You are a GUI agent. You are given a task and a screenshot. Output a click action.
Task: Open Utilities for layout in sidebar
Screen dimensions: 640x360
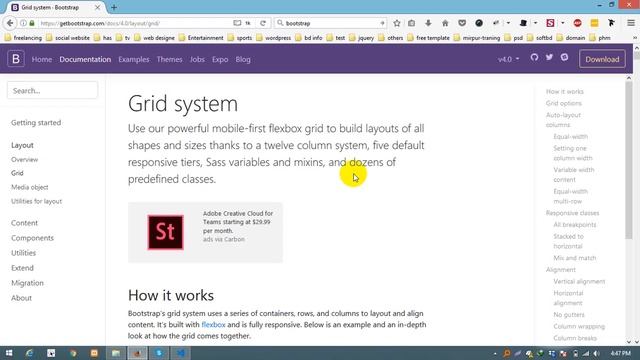(36, 201)
